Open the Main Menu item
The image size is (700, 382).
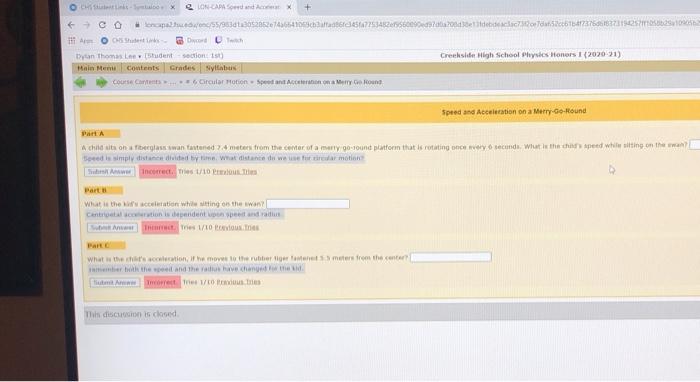click(96, 68)
